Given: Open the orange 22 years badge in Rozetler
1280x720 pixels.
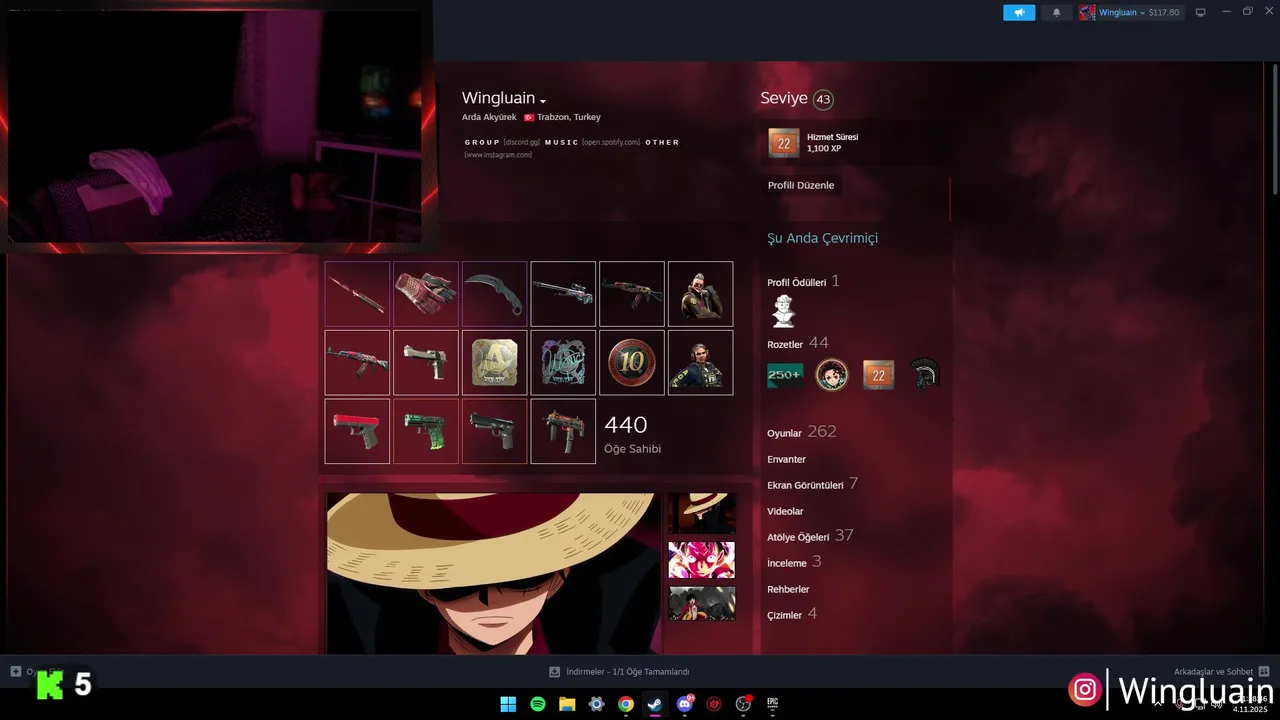Looking at the screenshot, I should pyautogui.click(x=879, y=375).
